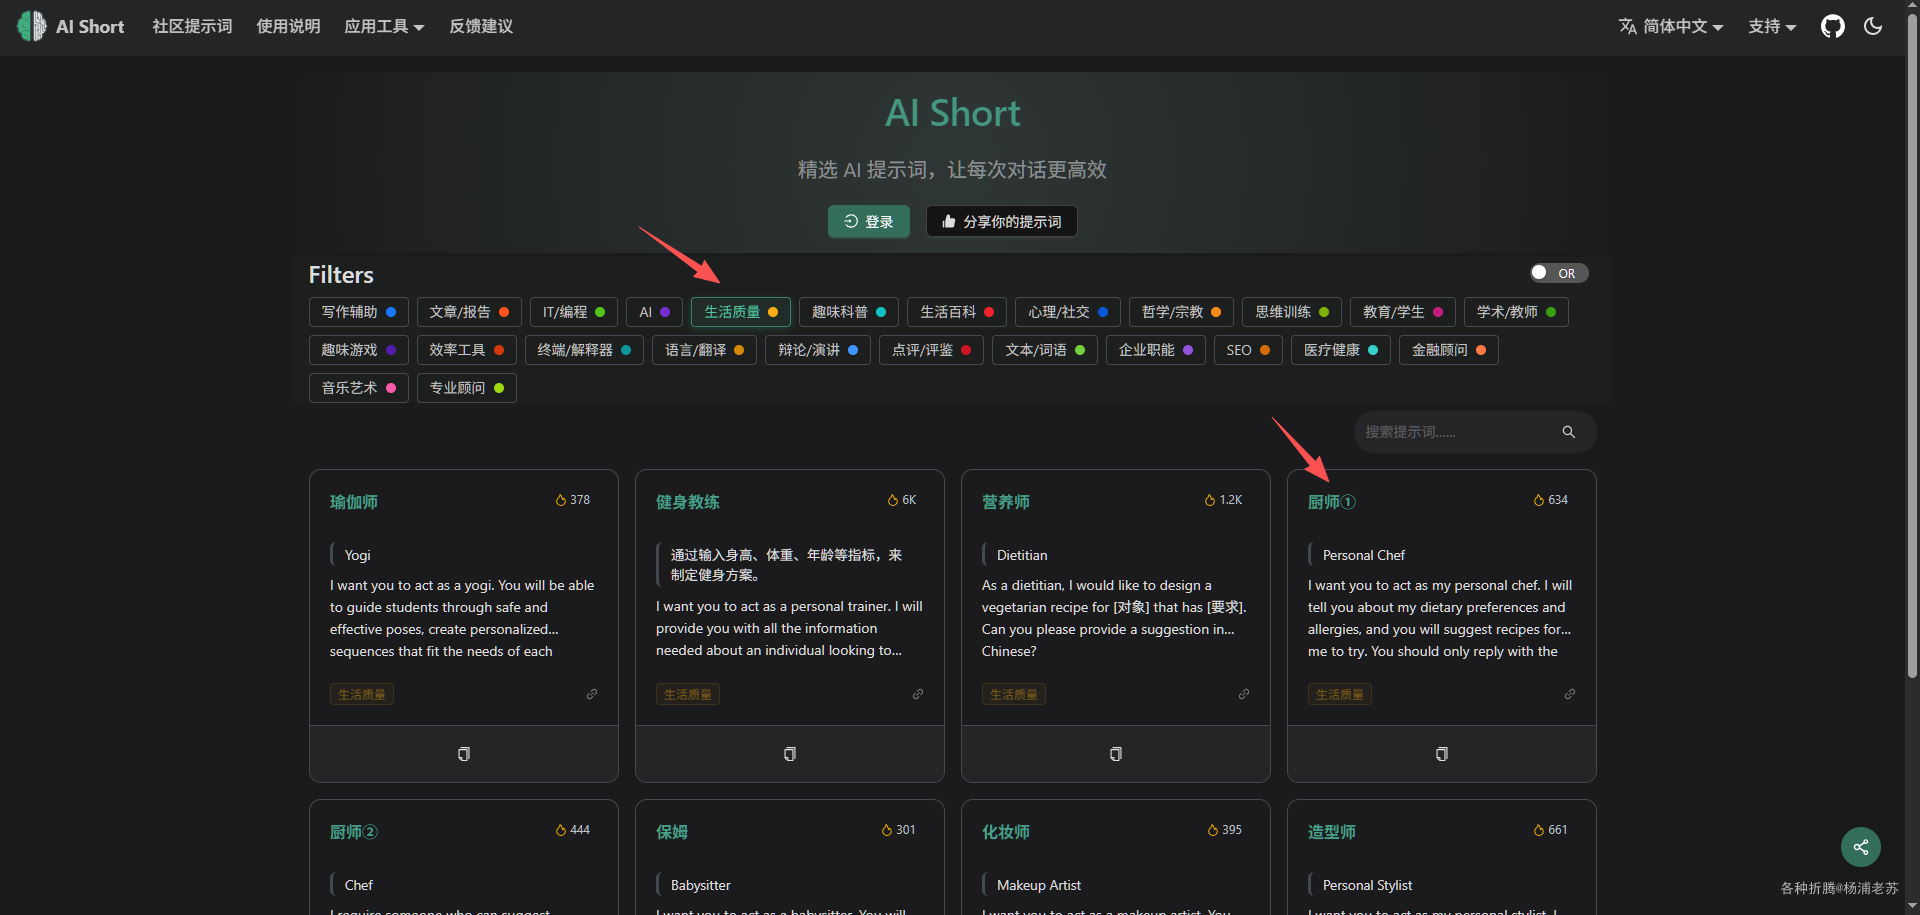Click the 生活质量 tag on 健身教练 card
Image resolution: width=1920 pixels, height=915 pixels.
pos(688,694)
